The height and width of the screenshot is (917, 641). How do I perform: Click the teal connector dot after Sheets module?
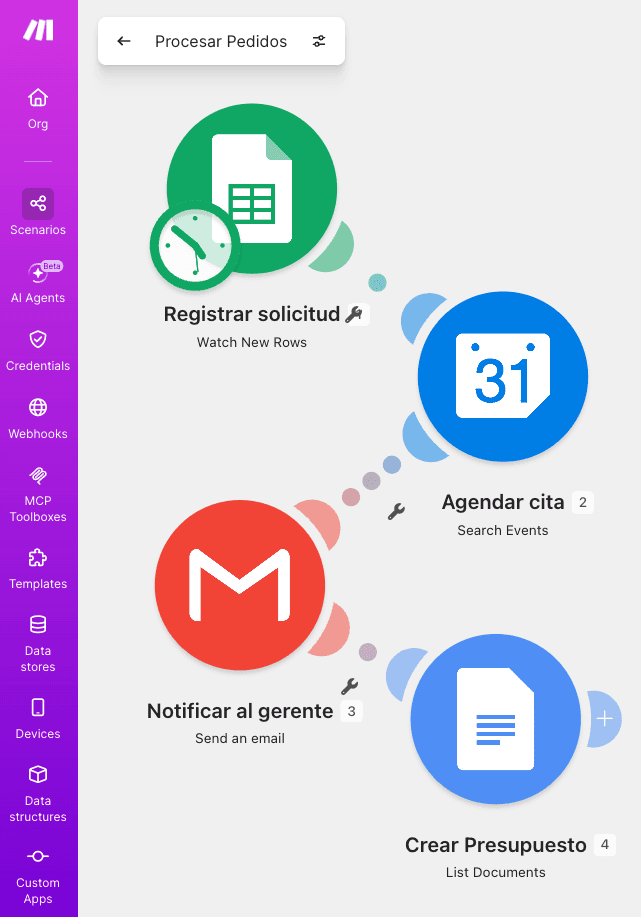click(x=377, y=282)
